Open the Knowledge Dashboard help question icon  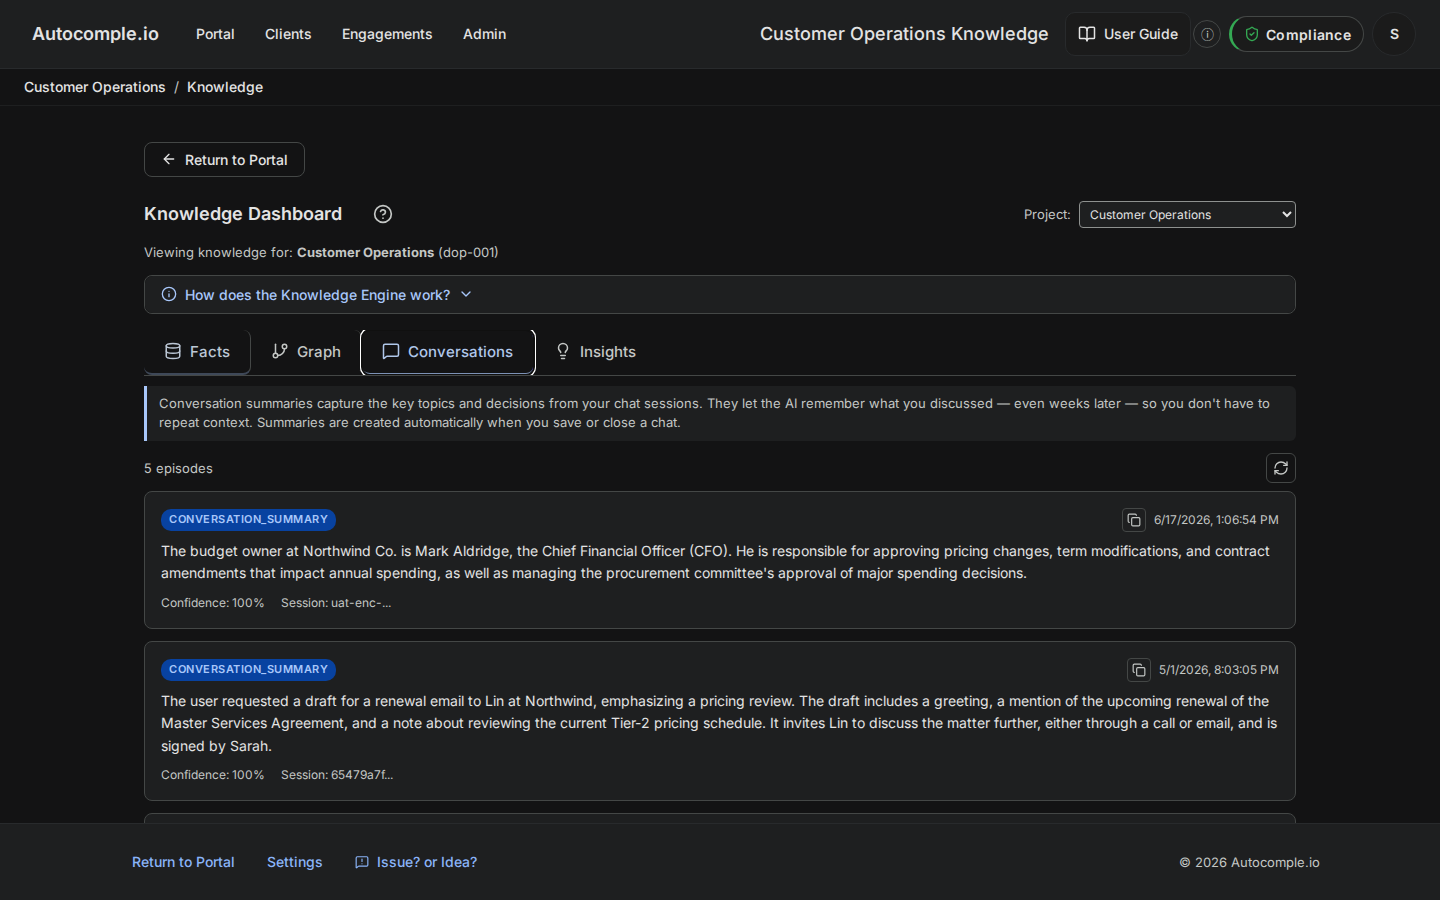383,214
